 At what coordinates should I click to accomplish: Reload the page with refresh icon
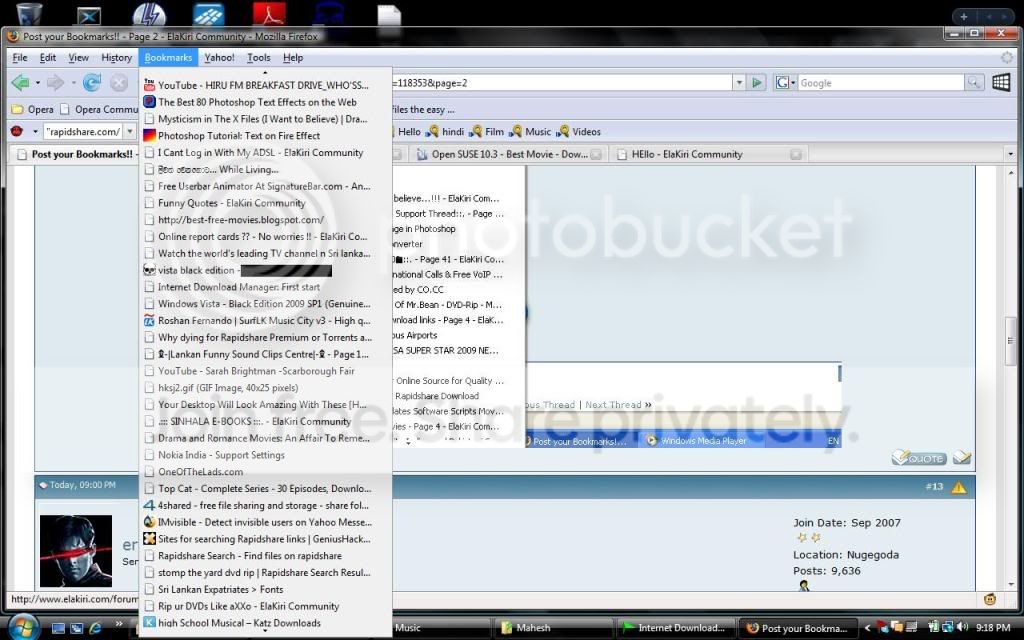click(91, 82)
